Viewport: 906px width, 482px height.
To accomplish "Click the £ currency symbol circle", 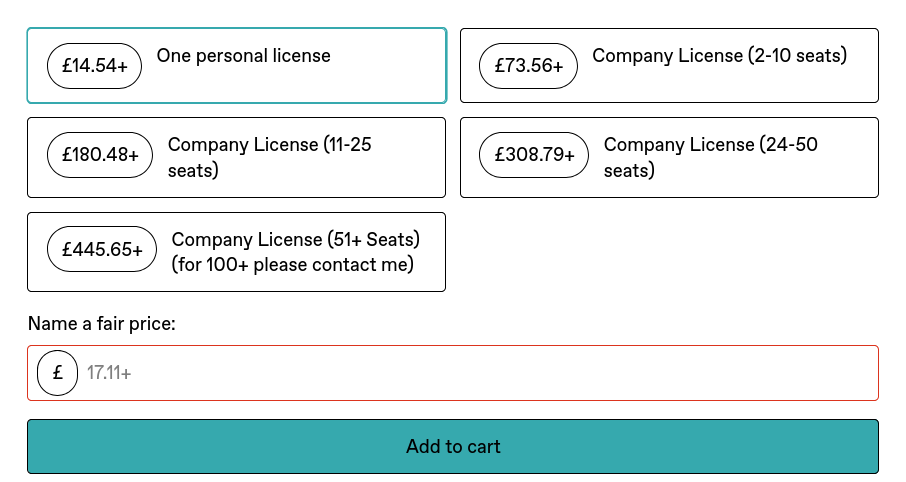I will click(x=57, y=373).
